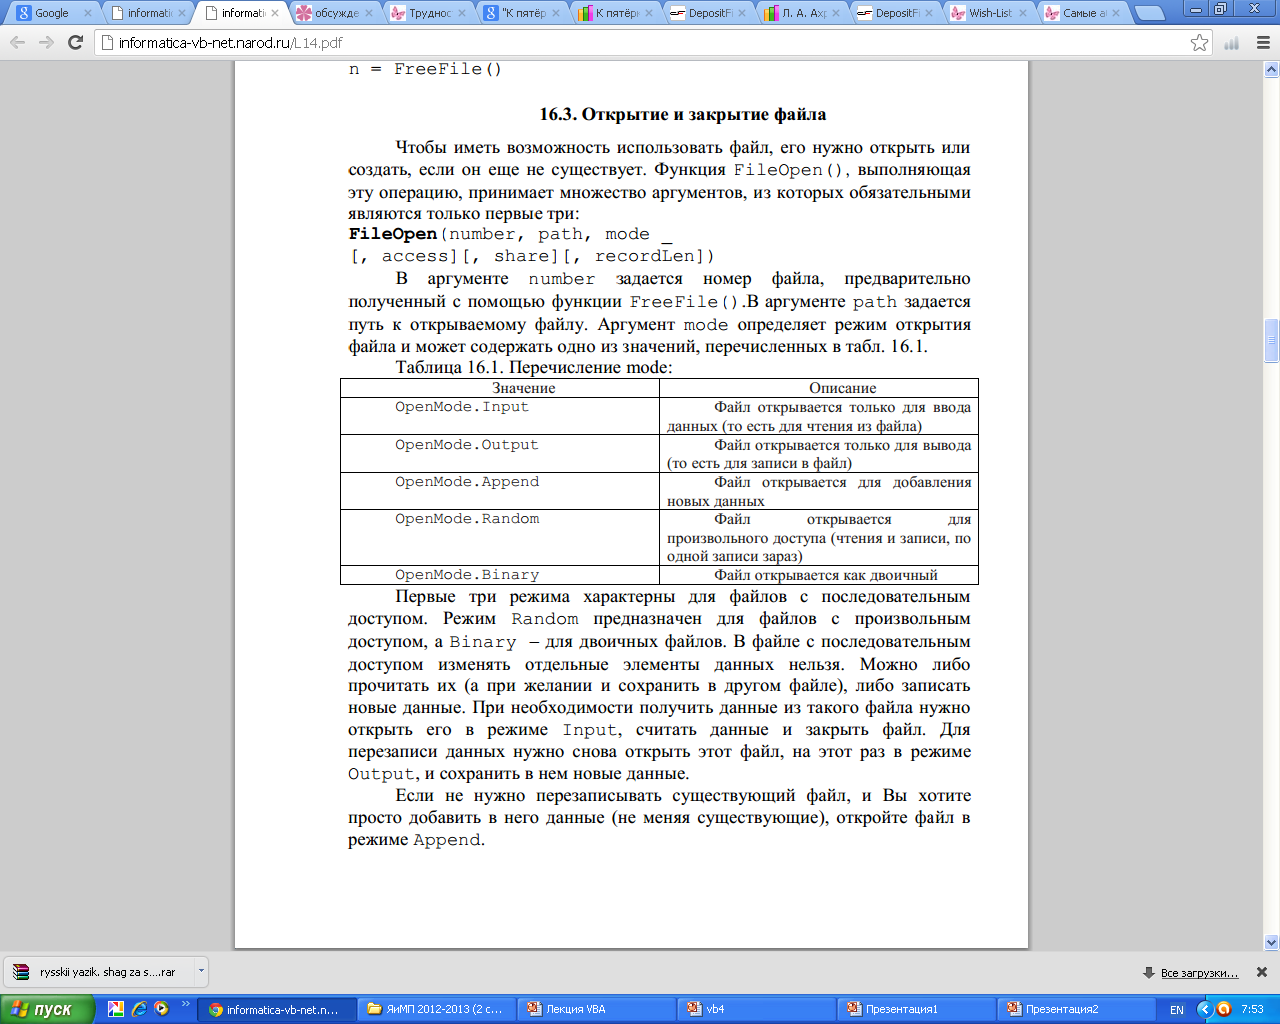Expand hidden system tray icons
The height and width of the screenshot is (1024, 1280).
click(x=1205, y=1009)
